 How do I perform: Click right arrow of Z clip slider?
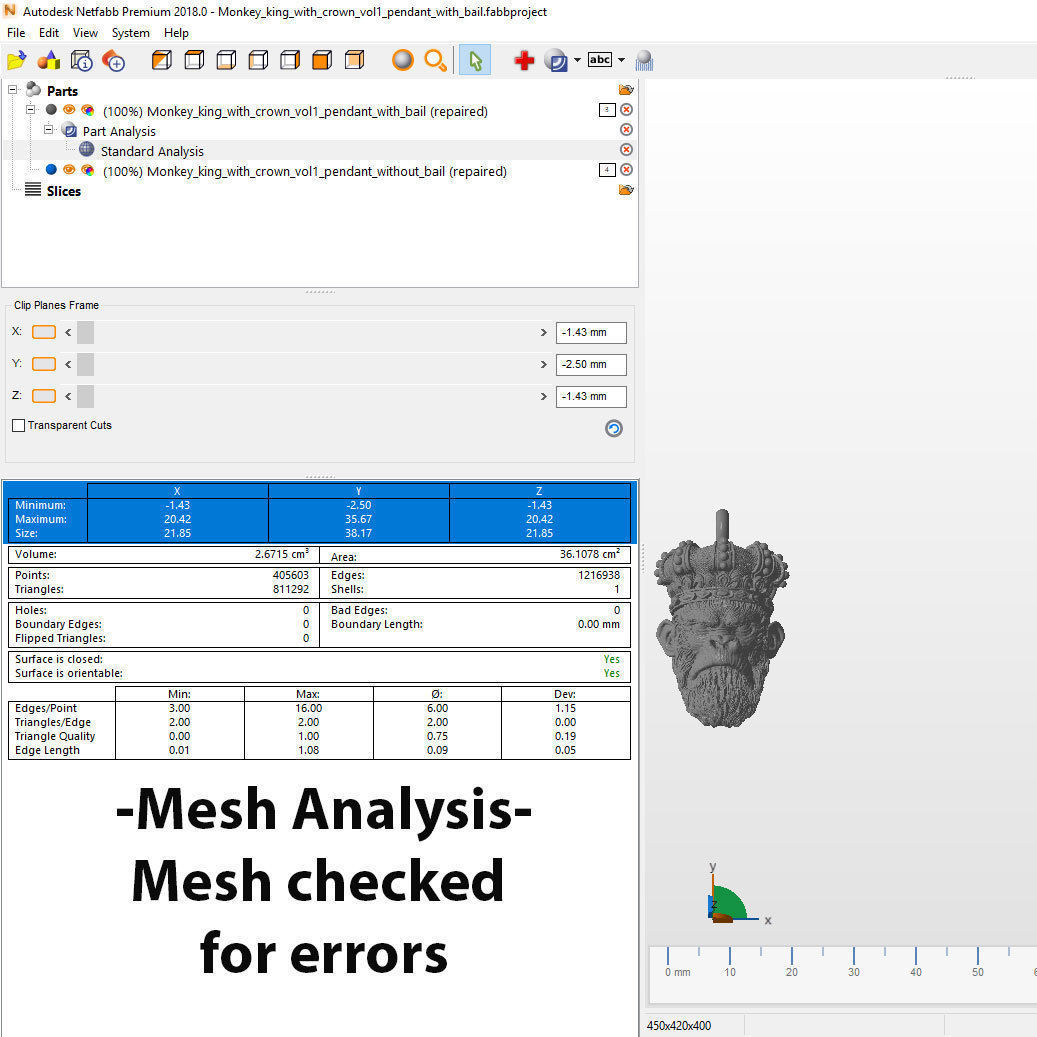click(x=544, y=396)
